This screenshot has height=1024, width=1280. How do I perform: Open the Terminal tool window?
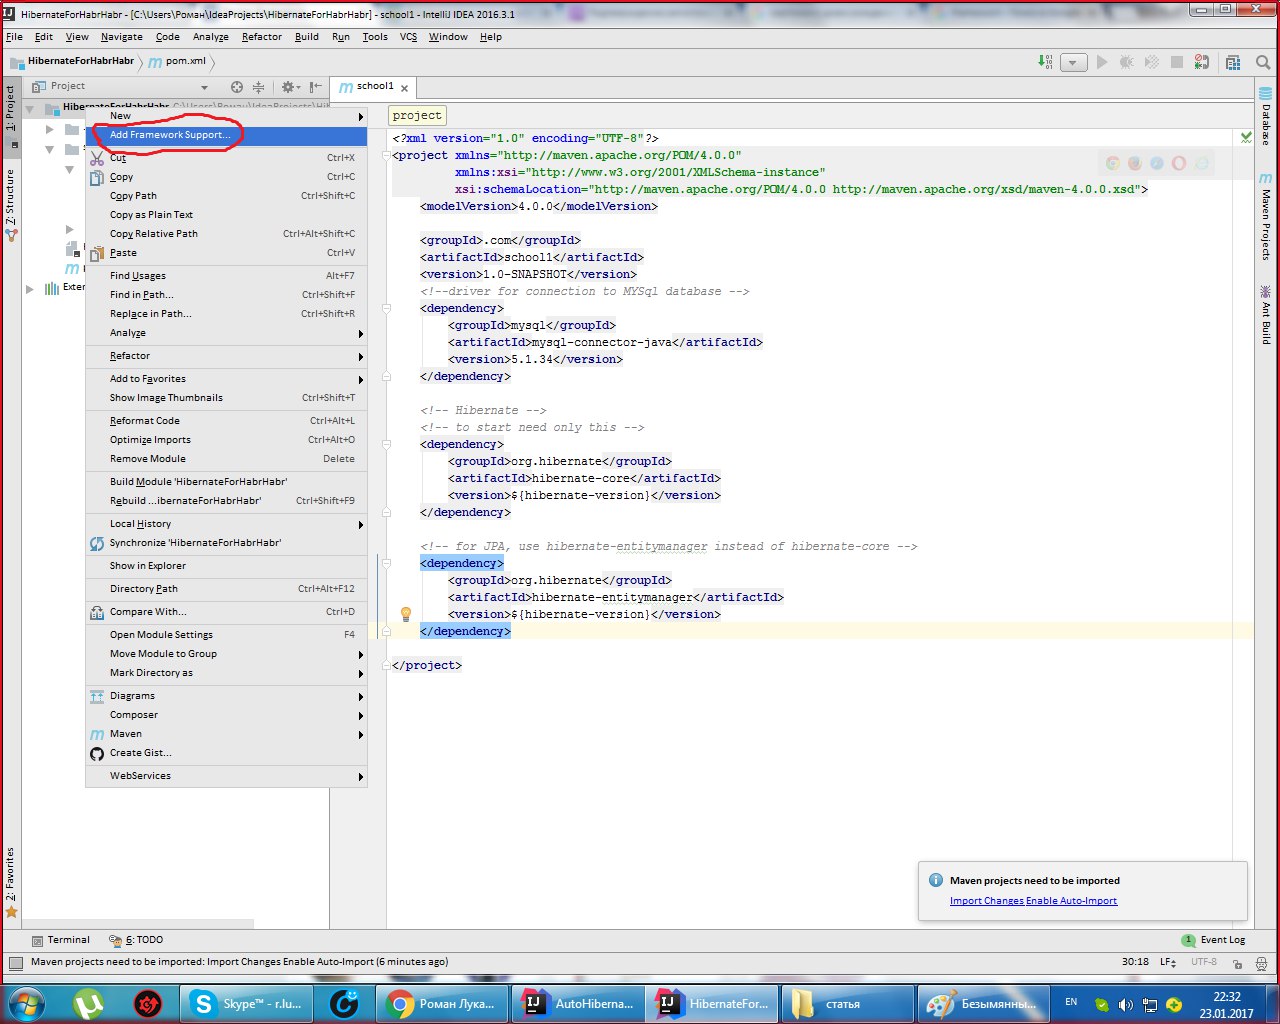tap(61, 940)
